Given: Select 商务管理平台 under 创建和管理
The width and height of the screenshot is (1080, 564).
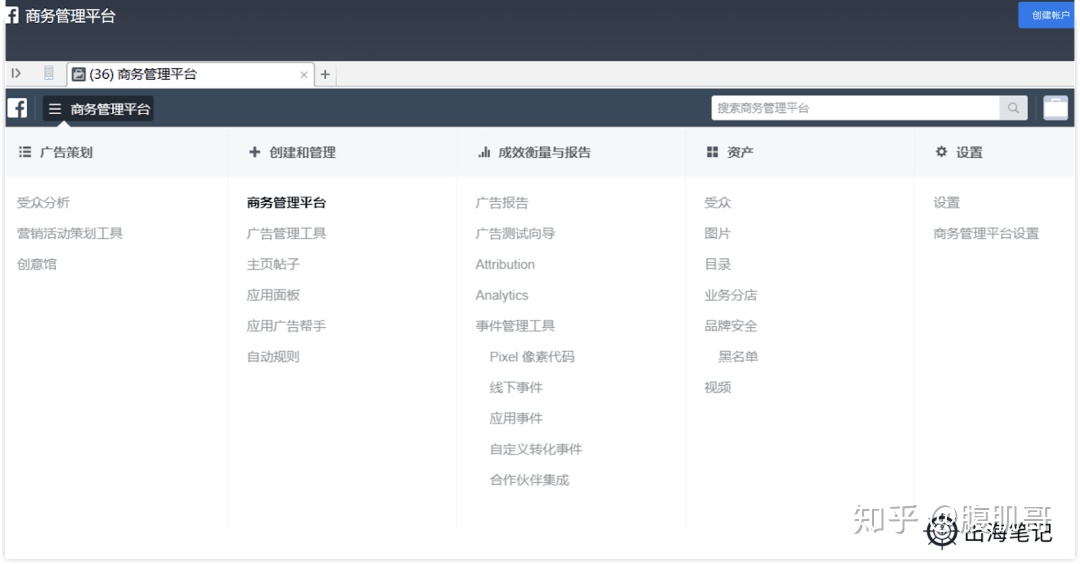Looking at the screenshot, I should [287, 202].
